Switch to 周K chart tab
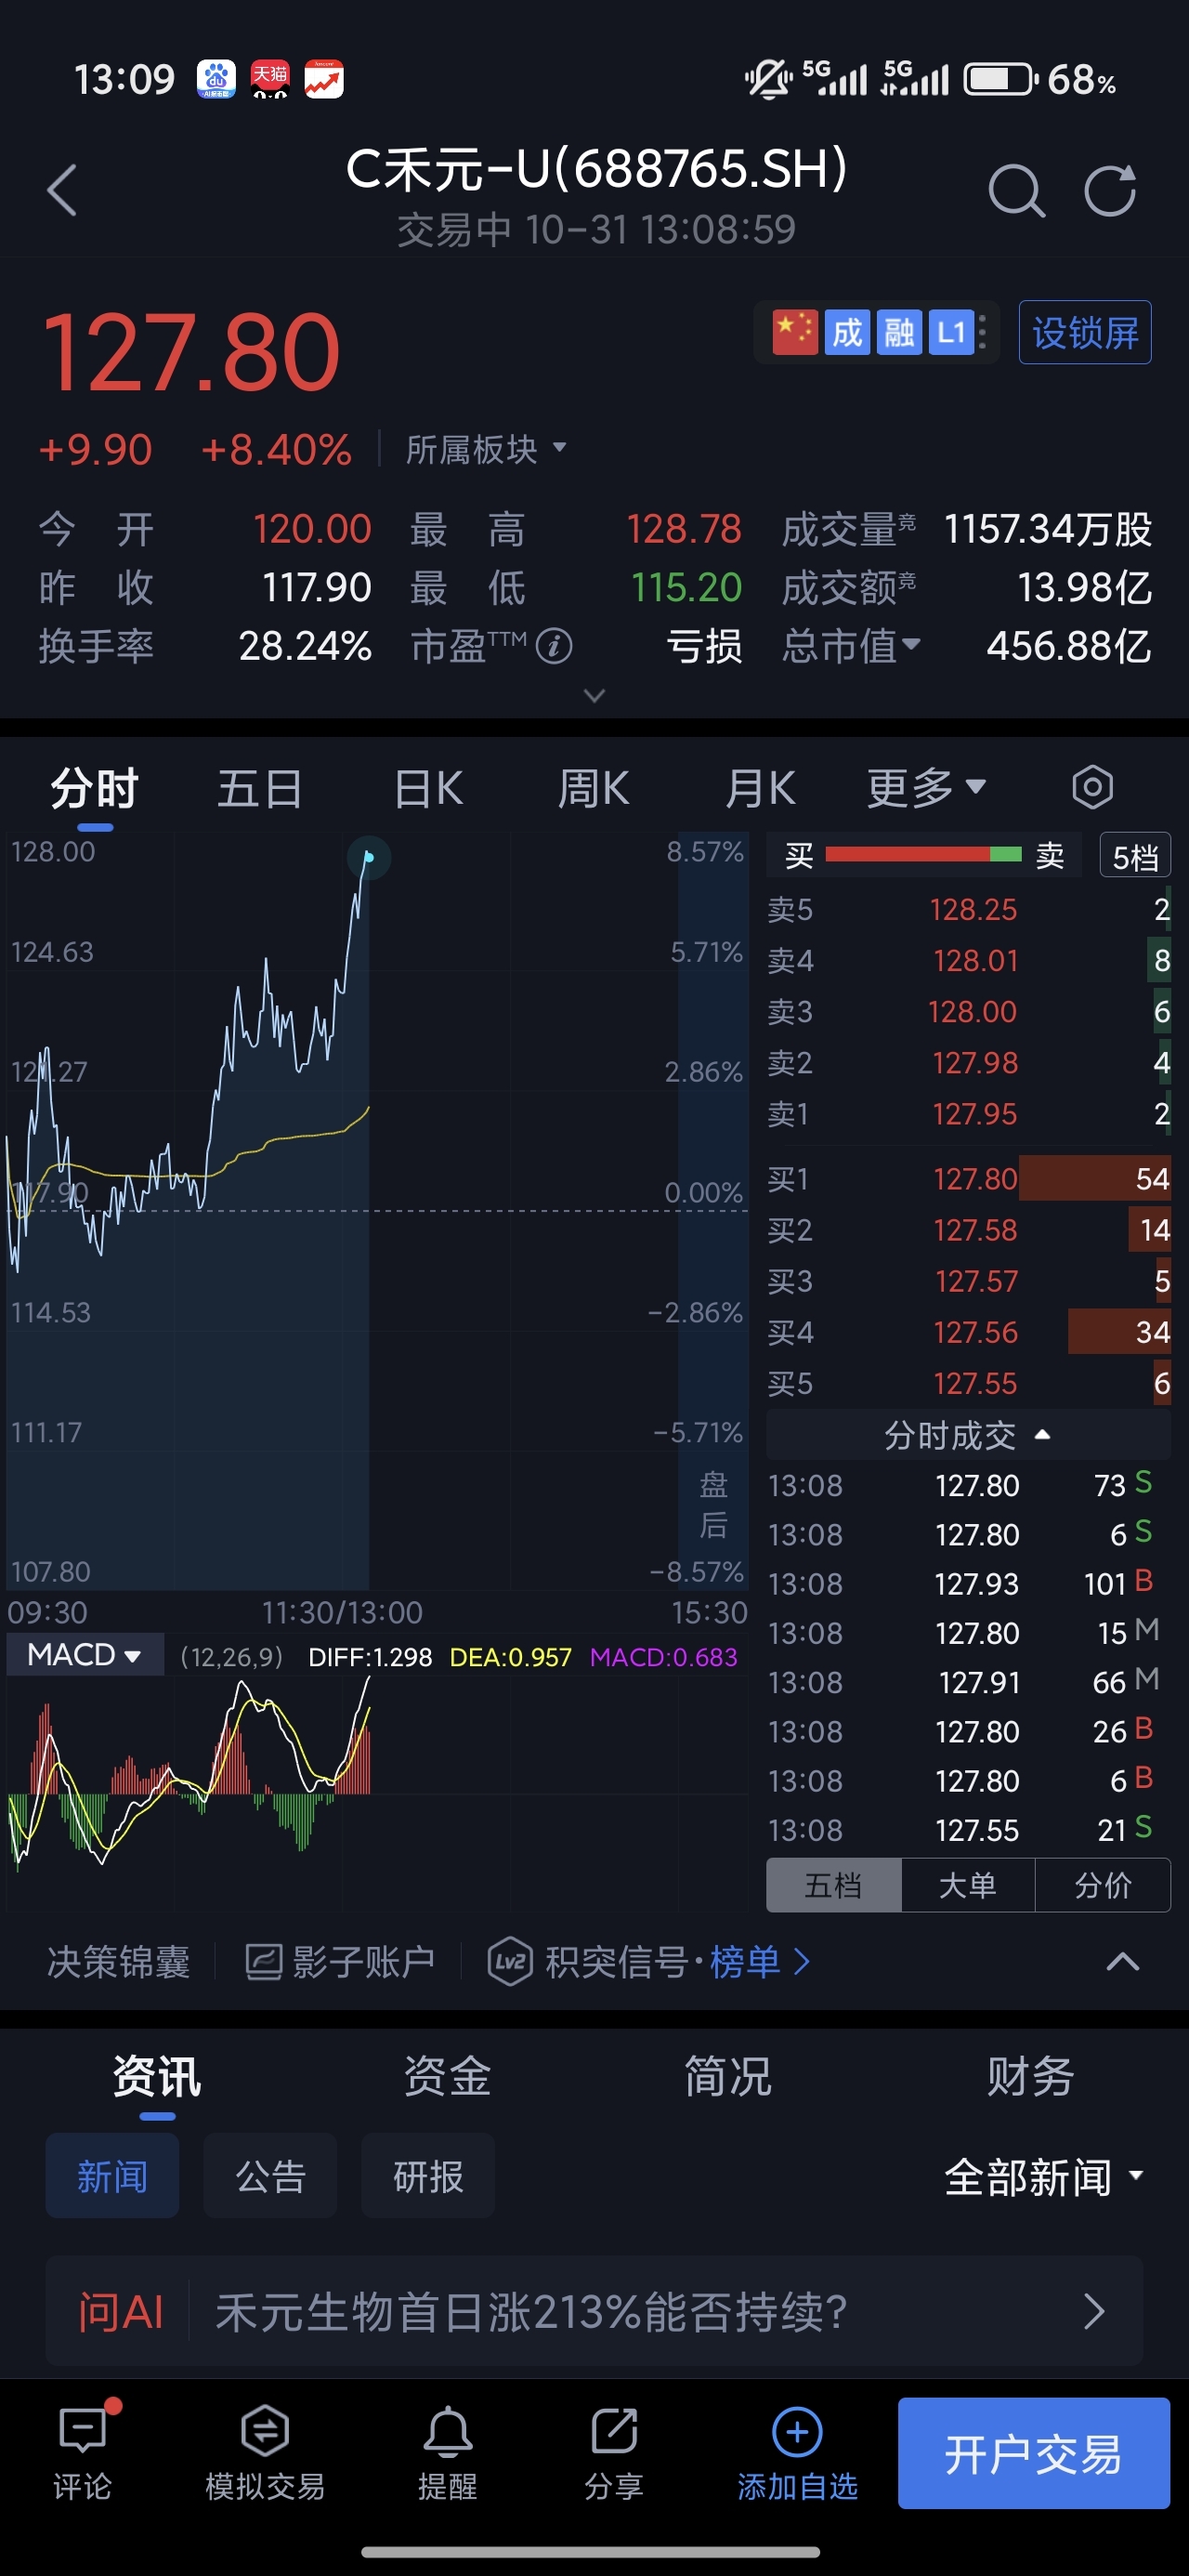The image size is (1189, 2576). pos(593,788)
